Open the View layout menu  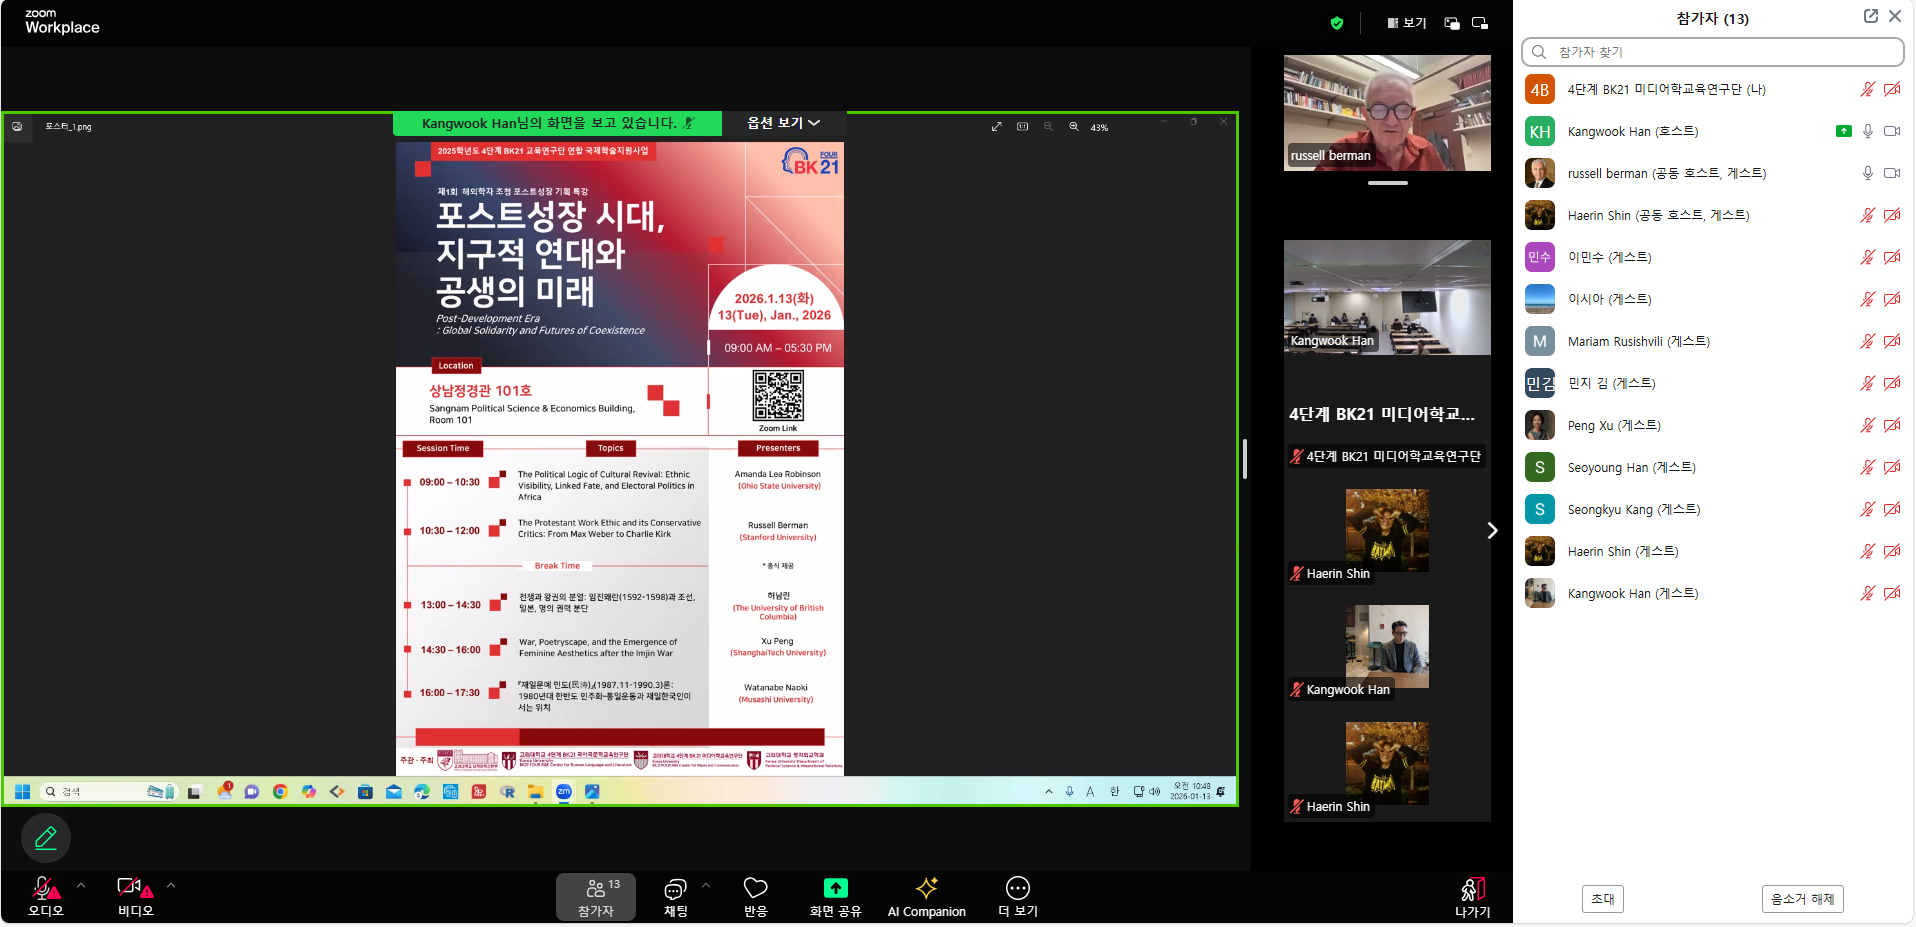tap(1407, 23)
